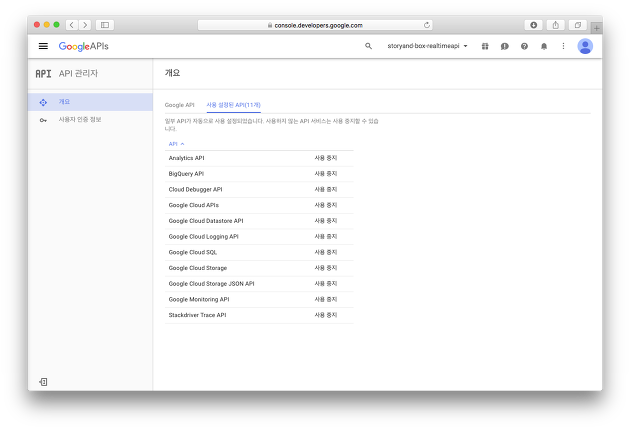
Task: Open the hamburger navigation menu
Action: point(43,46)
